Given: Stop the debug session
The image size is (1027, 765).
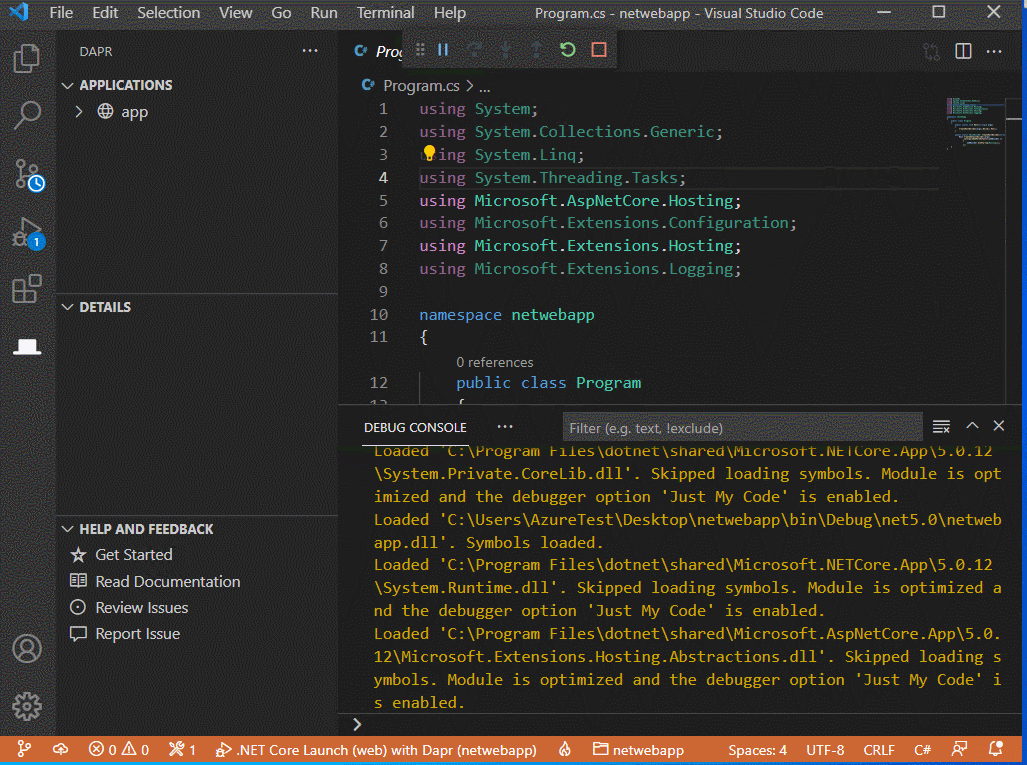Looking at the screenshot, I should 599,50.
